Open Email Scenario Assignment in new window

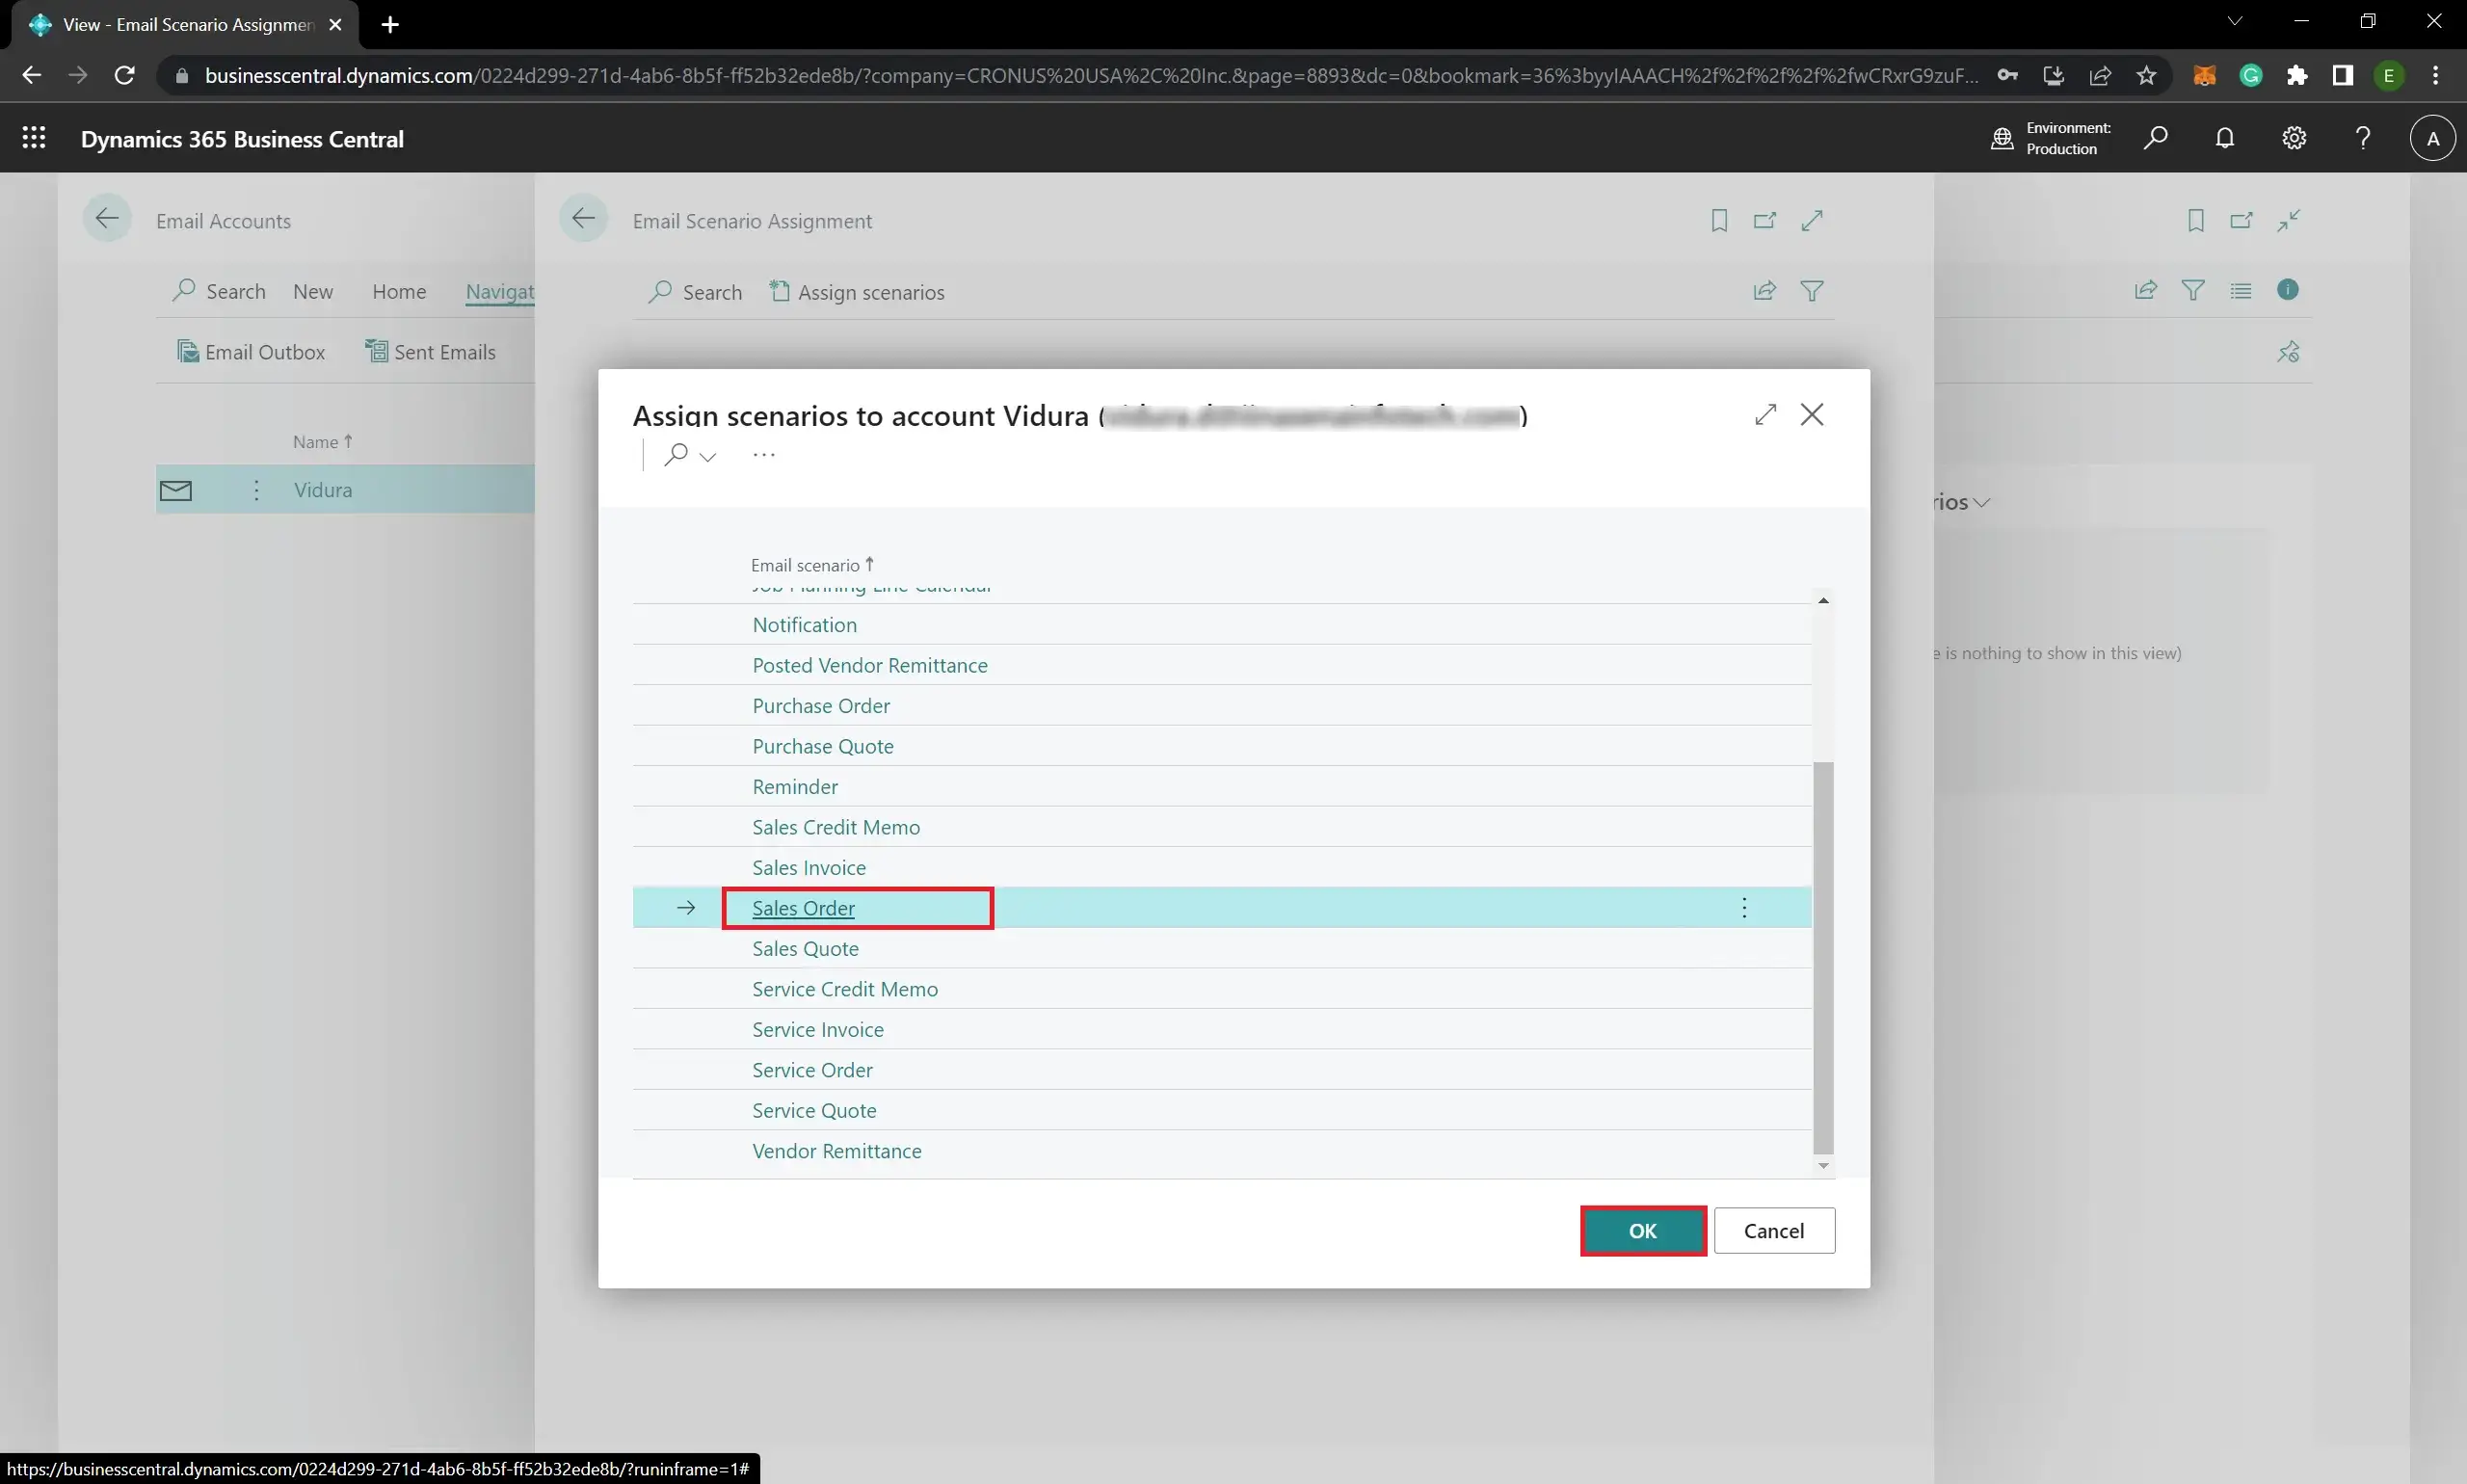pyautogui.click(x=1765, y=220)
